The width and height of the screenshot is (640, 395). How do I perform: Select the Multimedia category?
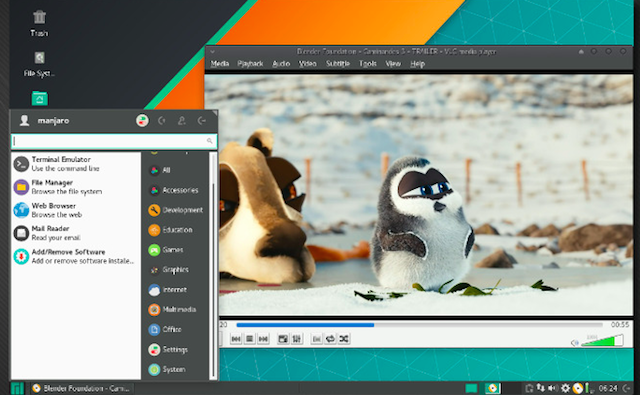coord(176,310)
